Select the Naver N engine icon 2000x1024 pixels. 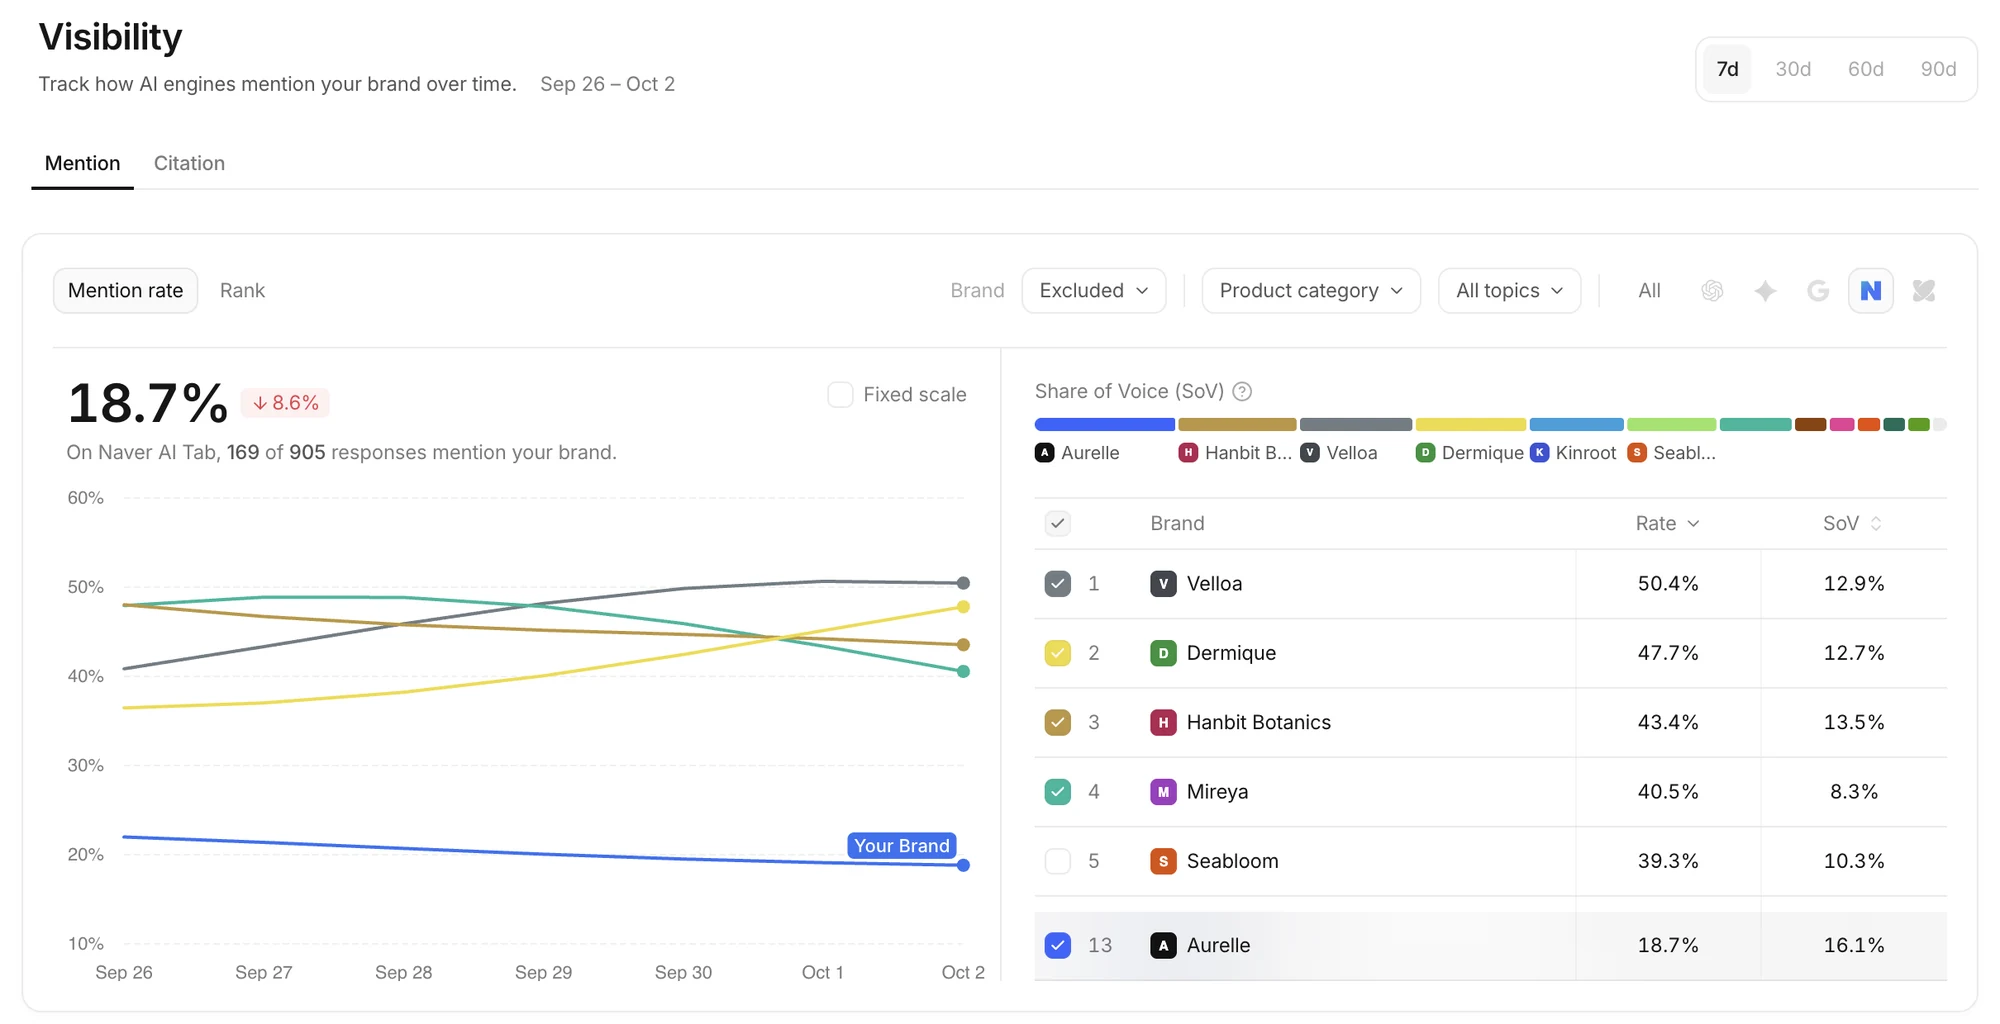1870,291
